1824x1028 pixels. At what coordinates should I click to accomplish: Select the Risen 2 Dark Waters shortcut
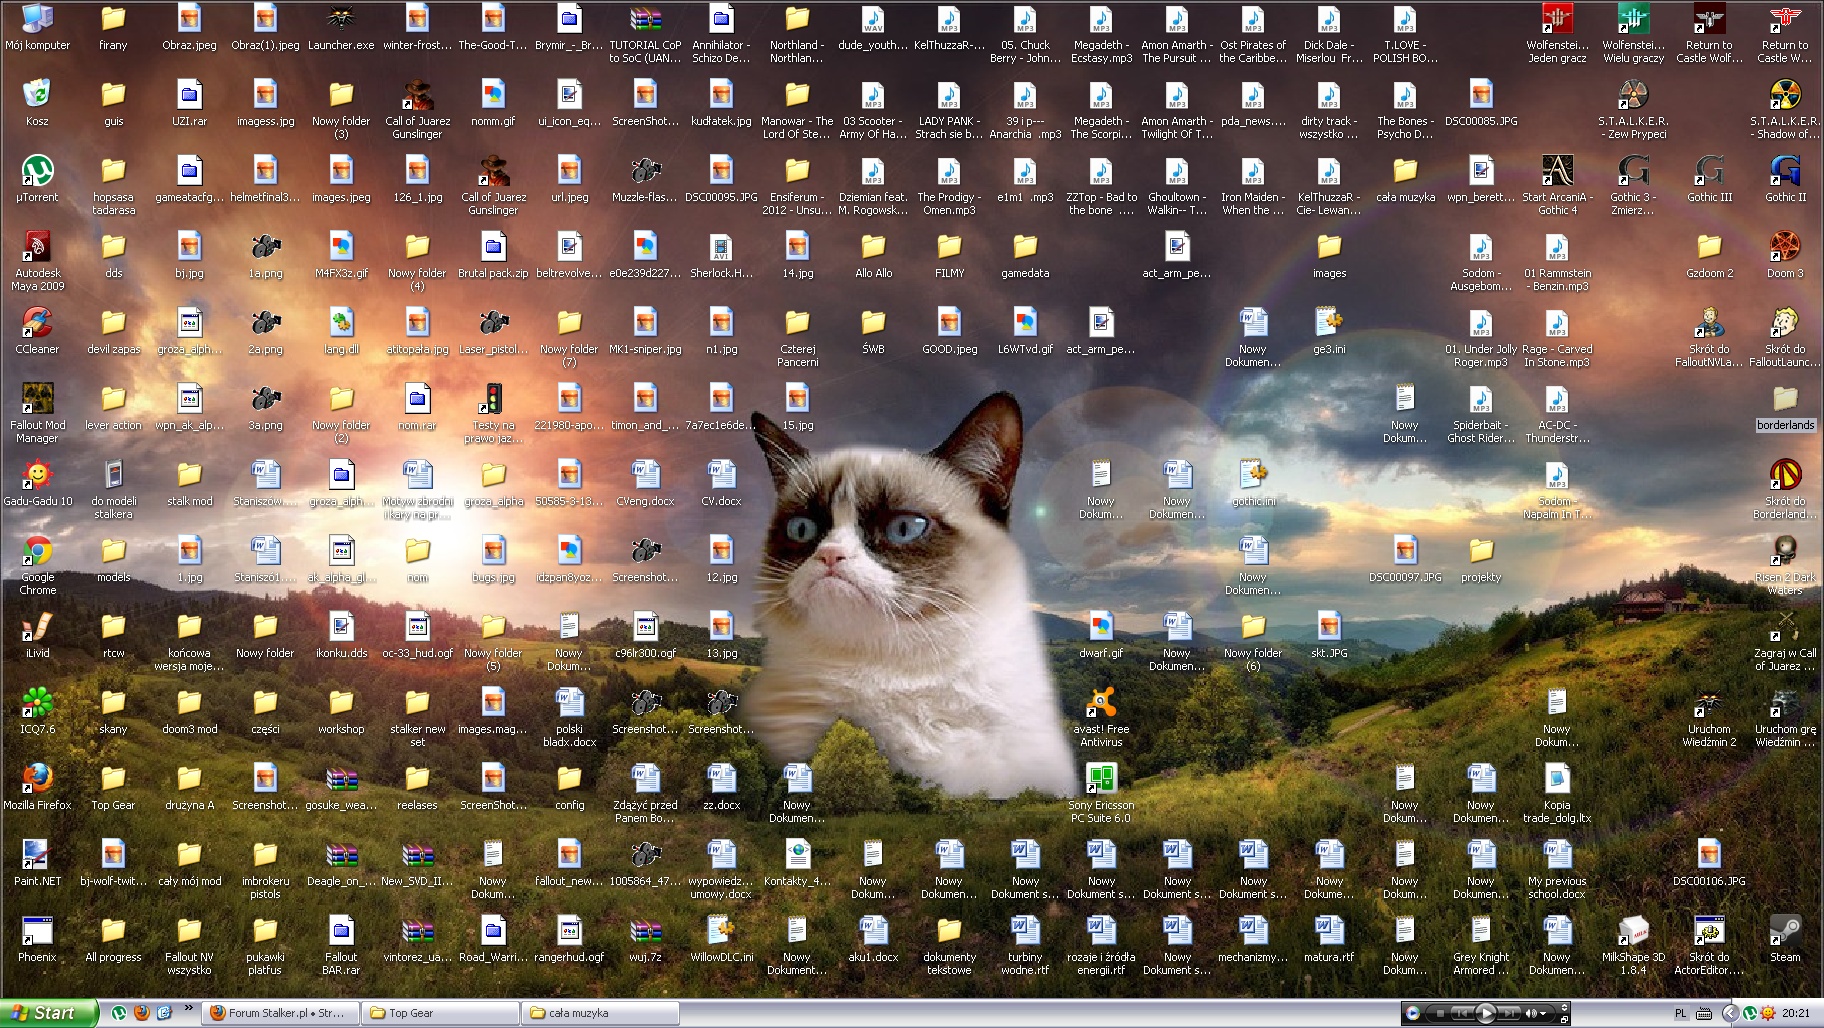coord(1785,564)
